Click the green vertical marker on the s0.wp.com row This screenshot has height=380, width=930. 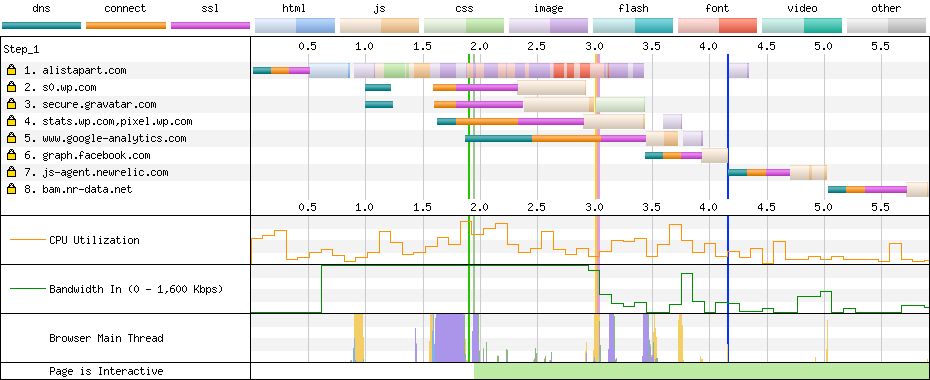coord(469,87)
